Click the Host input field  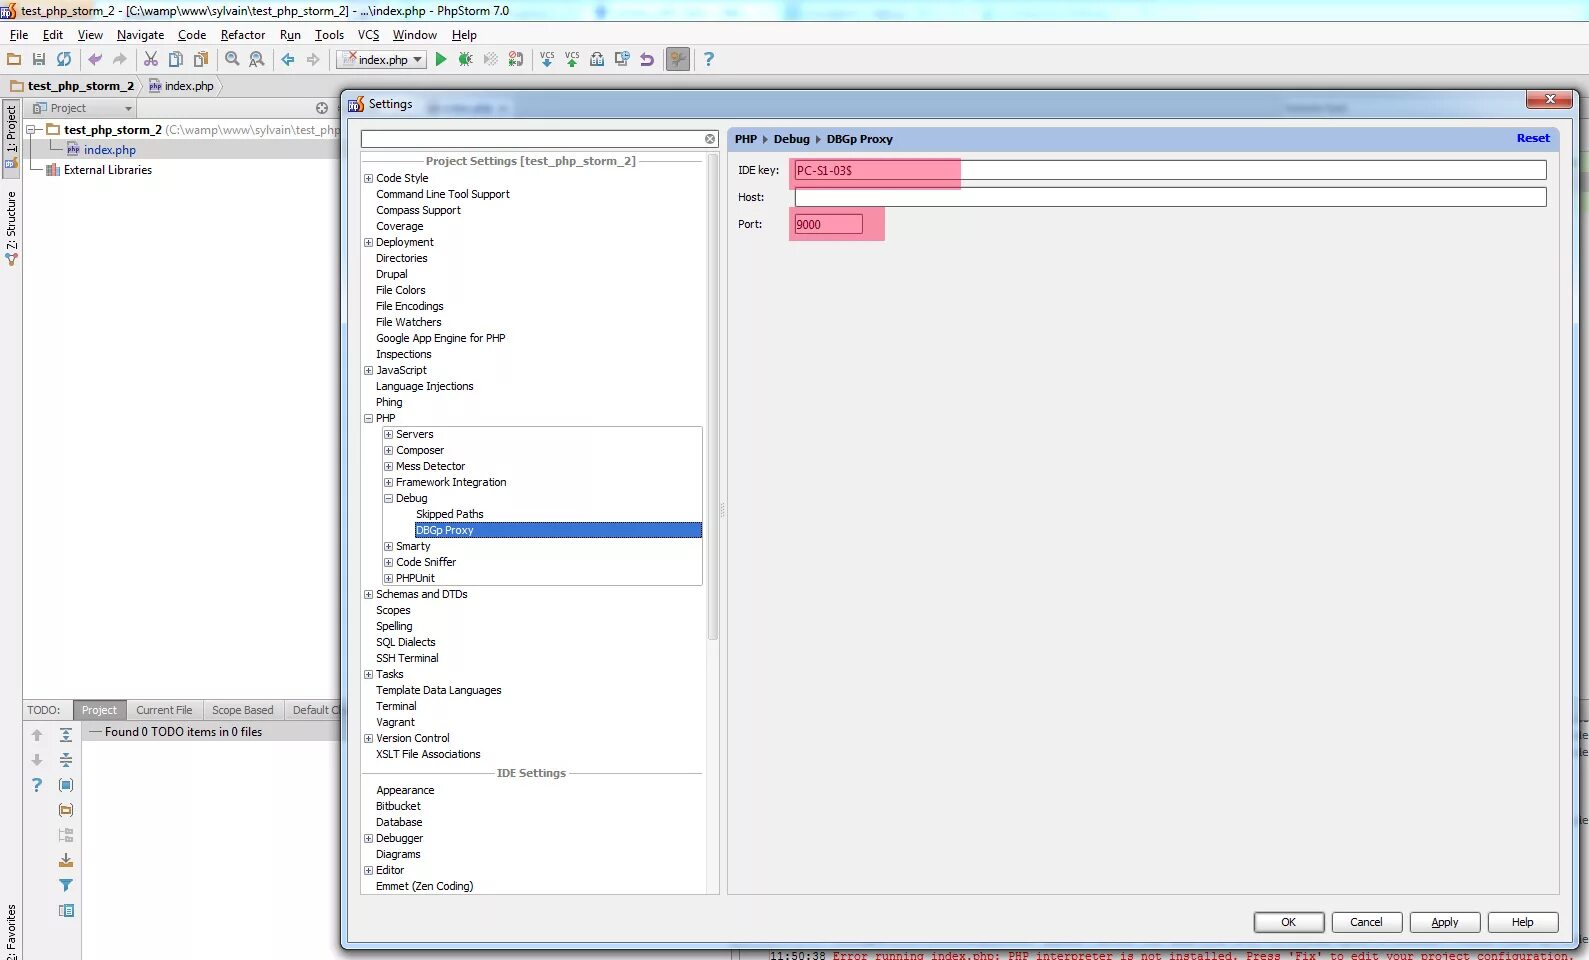(1170, 197)
